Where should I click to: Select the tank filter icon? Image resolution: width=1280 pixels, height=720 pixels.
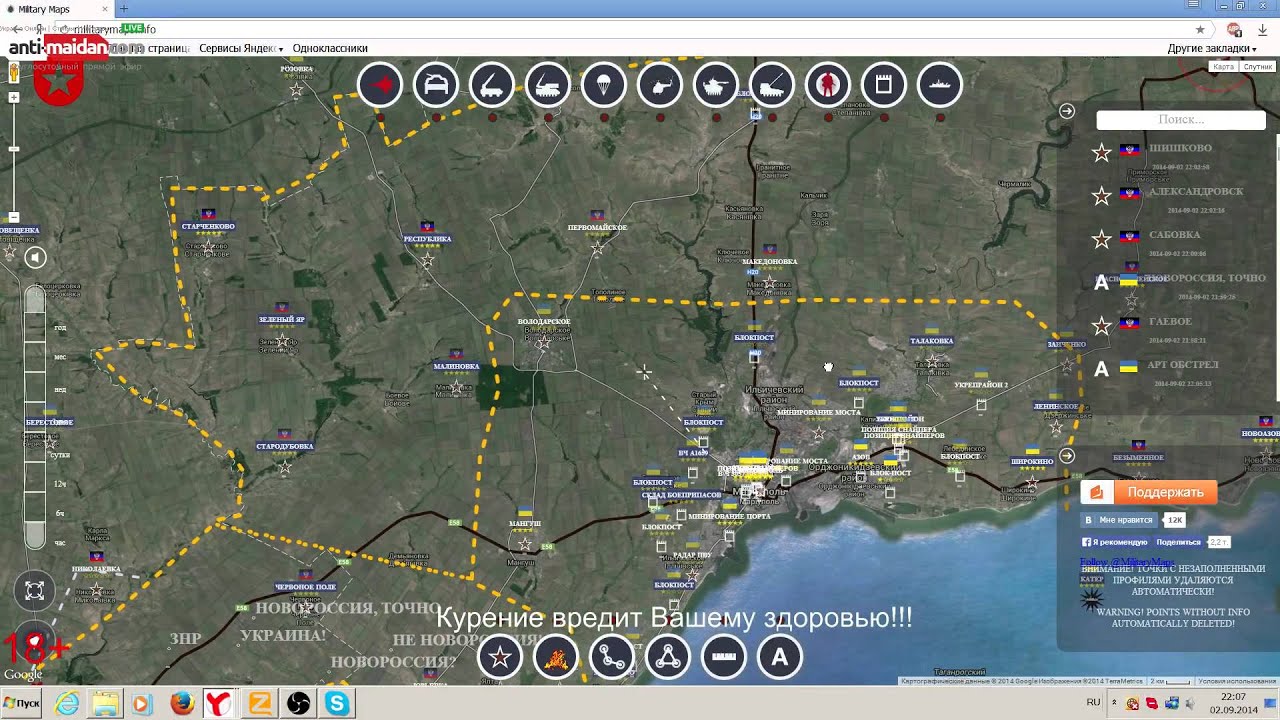tap(716, 85)
